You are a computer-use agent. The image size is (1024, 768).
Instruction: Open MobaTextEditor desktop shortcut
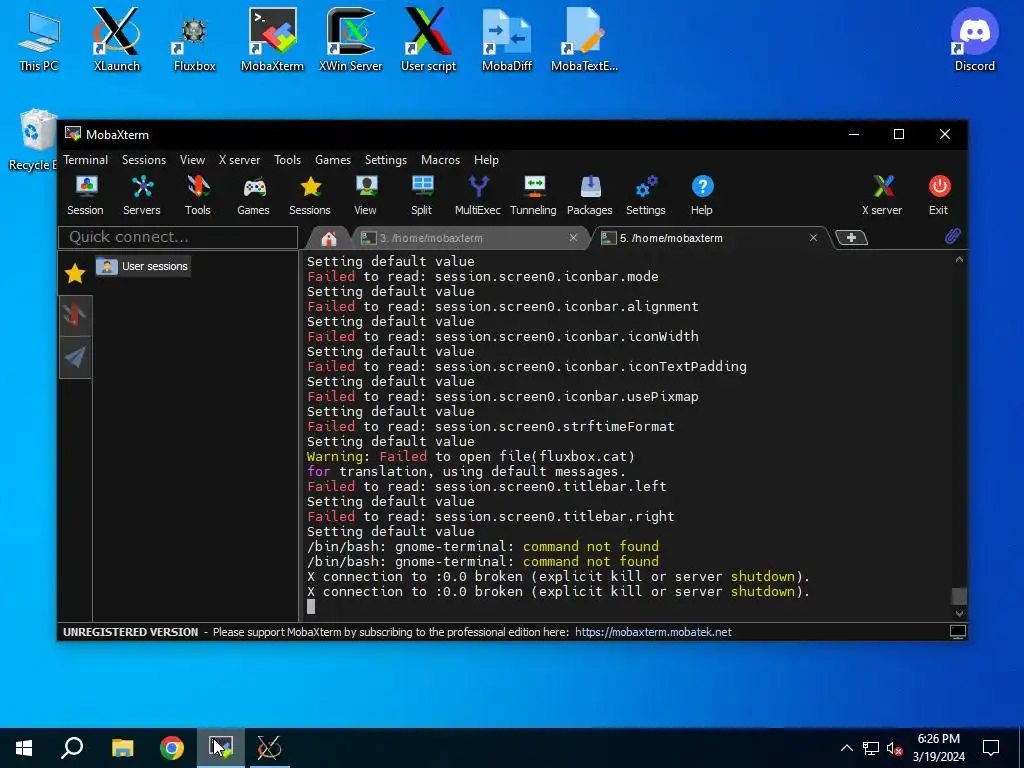click(x=584, y=39)
